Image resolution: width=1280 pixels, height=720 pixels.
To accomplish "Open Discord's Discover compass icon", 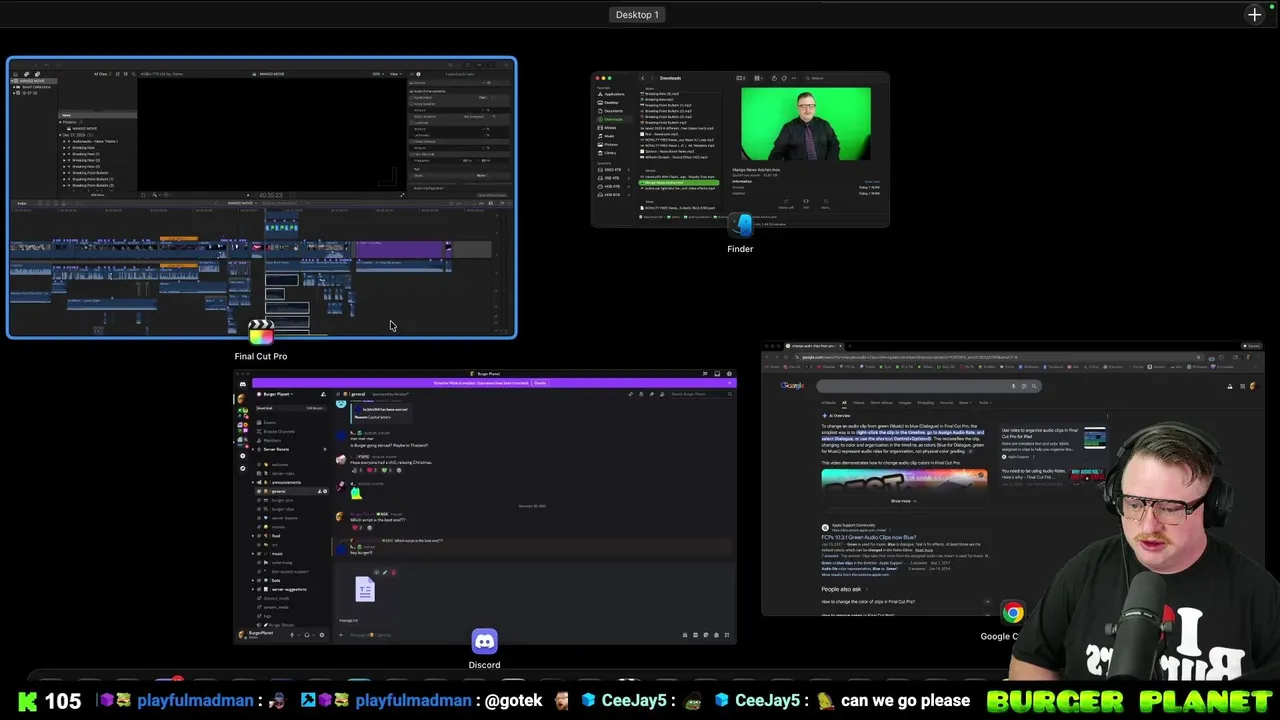I will click(x=243, y=468).
